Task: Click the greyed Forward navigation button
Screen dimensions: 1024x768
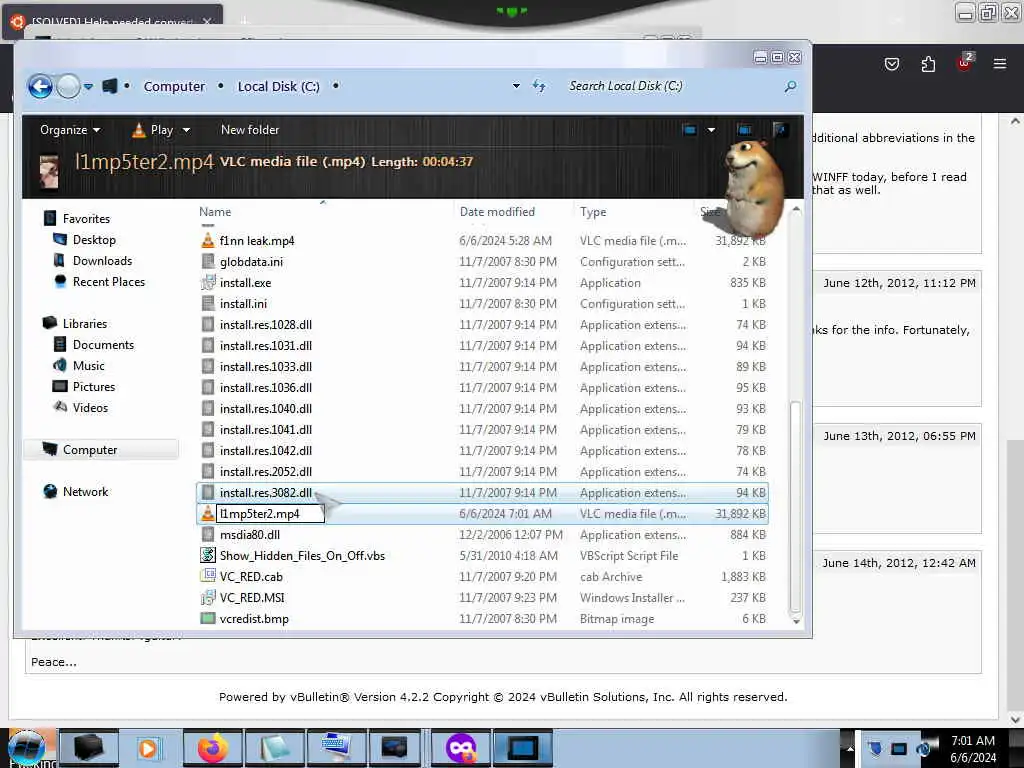Action: (x=69, y=86)
